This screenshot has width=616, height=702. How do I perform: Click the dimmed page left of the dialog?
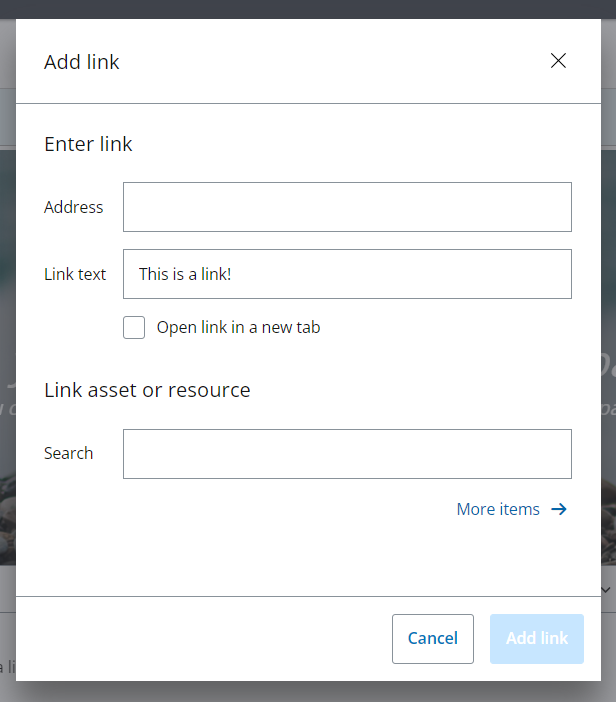click(7, 400)
